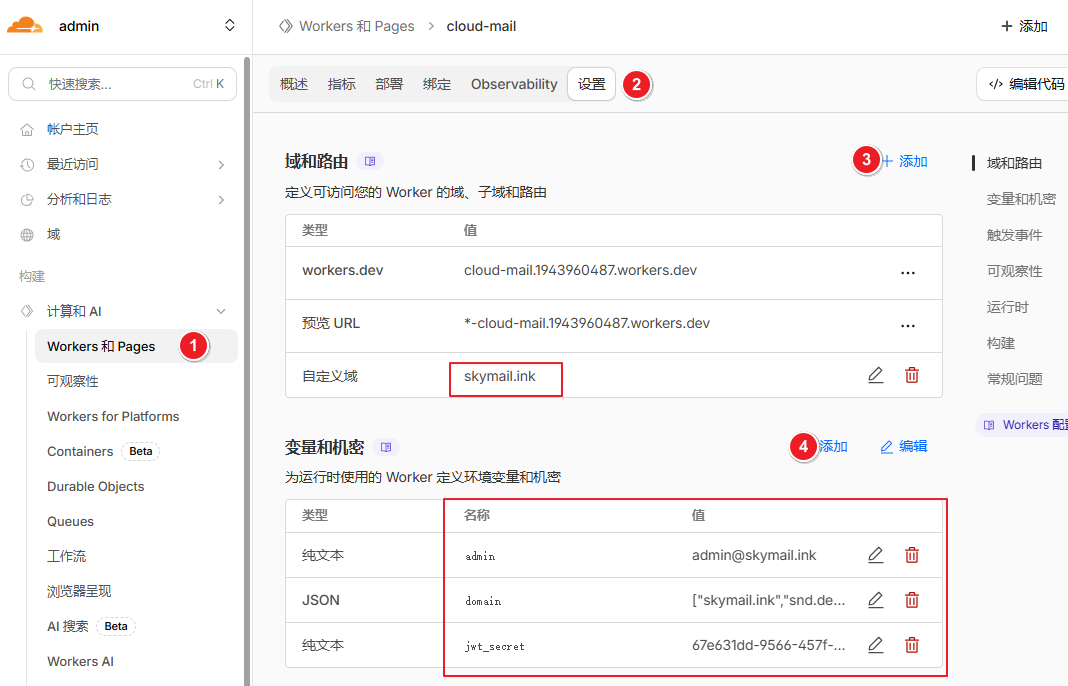Expand the 分析和日志 sidebar section

[x=221, y=199]
